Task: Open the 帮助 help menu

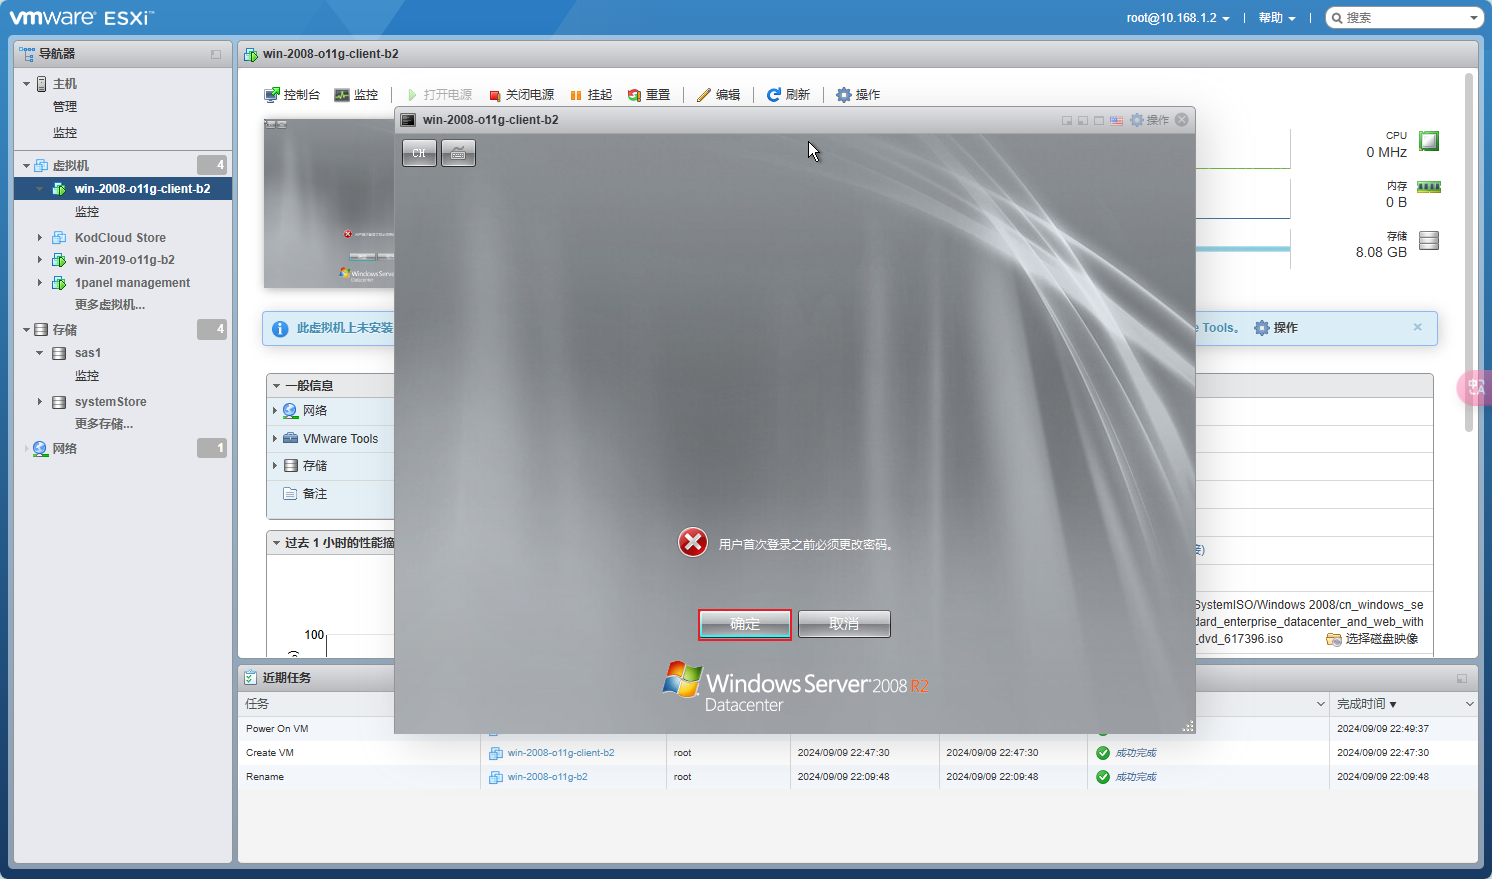Action: pos(1277,18)
